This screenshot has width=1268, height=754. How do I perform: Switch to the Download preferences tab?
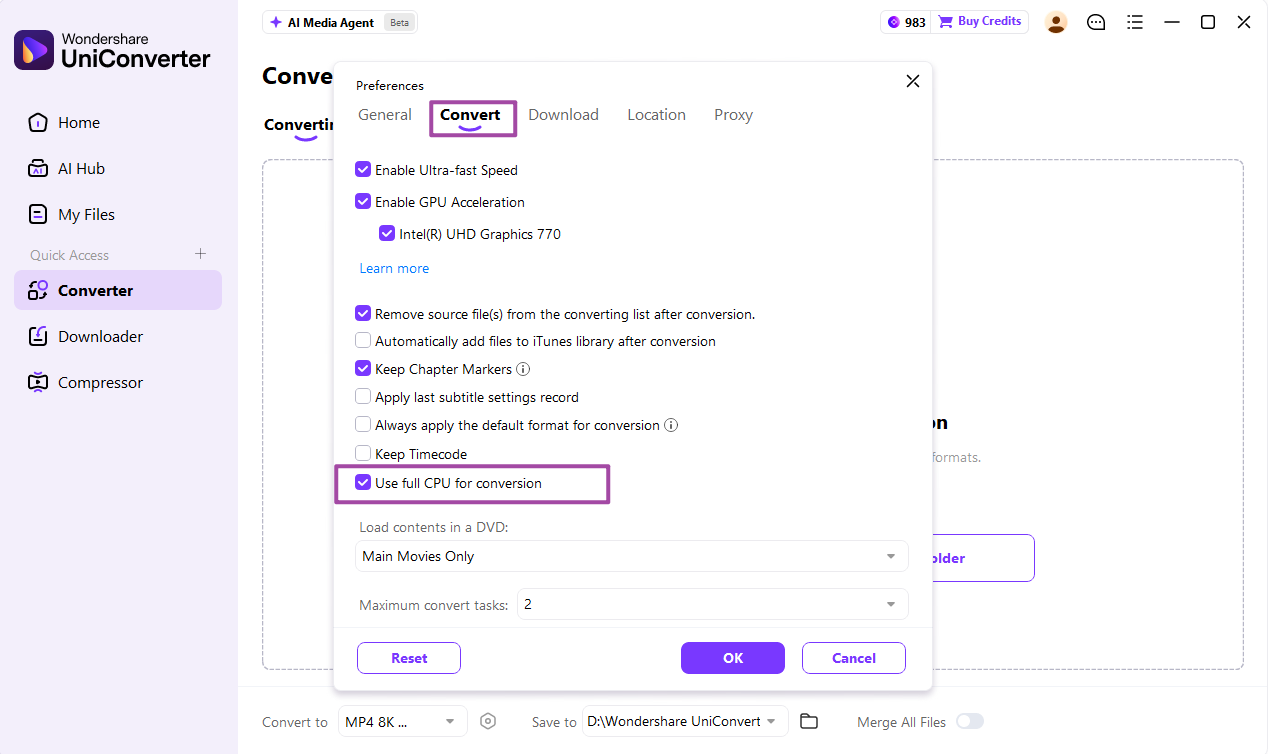[x=563, y=115]
